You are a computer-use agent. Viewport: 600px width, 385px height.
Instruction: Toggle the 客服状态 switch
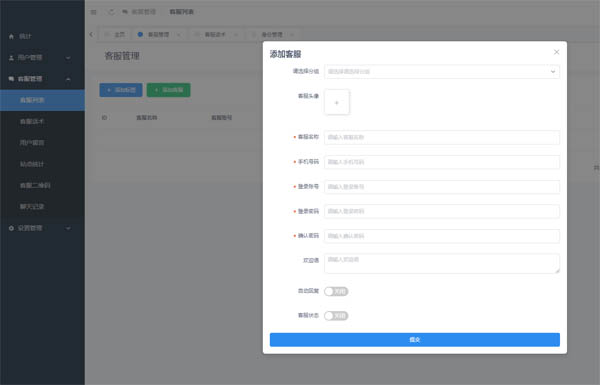click(x=336, y=316)
